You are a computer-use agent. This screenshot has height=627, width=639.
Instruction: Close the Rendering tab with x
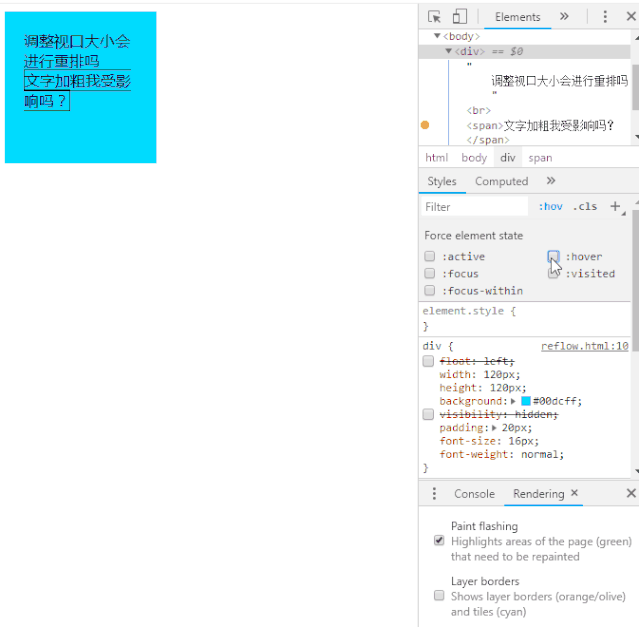click(x=574, y=493)
